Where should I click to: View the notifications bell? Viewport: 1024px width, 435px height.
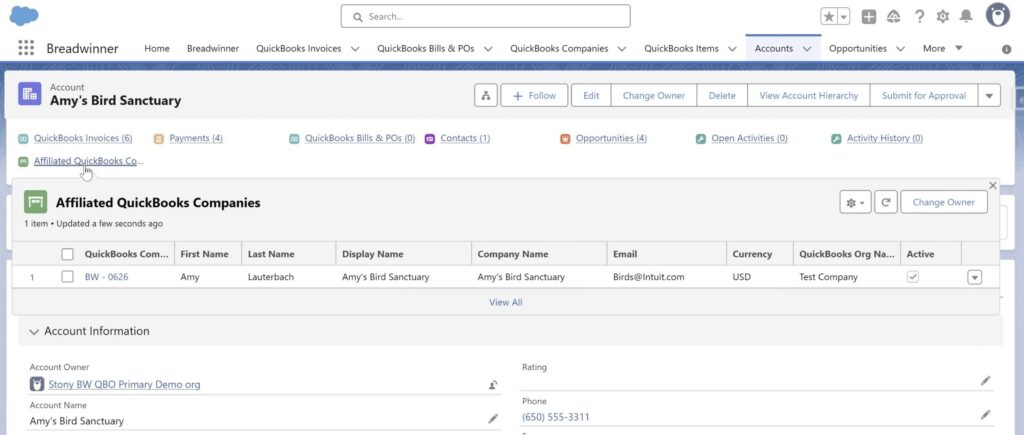pos(966,16)
